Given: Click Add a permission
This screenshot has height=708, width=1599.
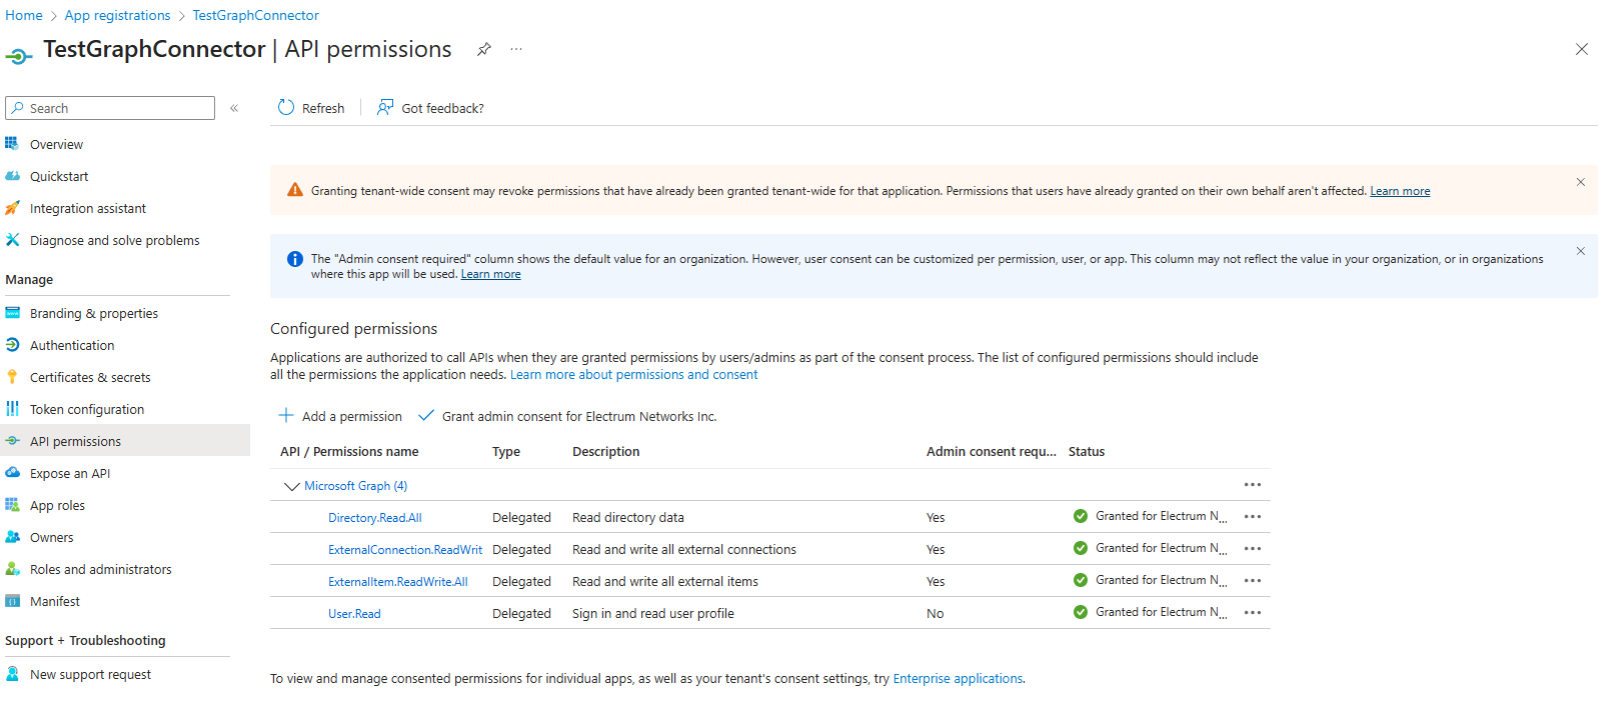Looking at the screenshot, I should coord(340,416).
